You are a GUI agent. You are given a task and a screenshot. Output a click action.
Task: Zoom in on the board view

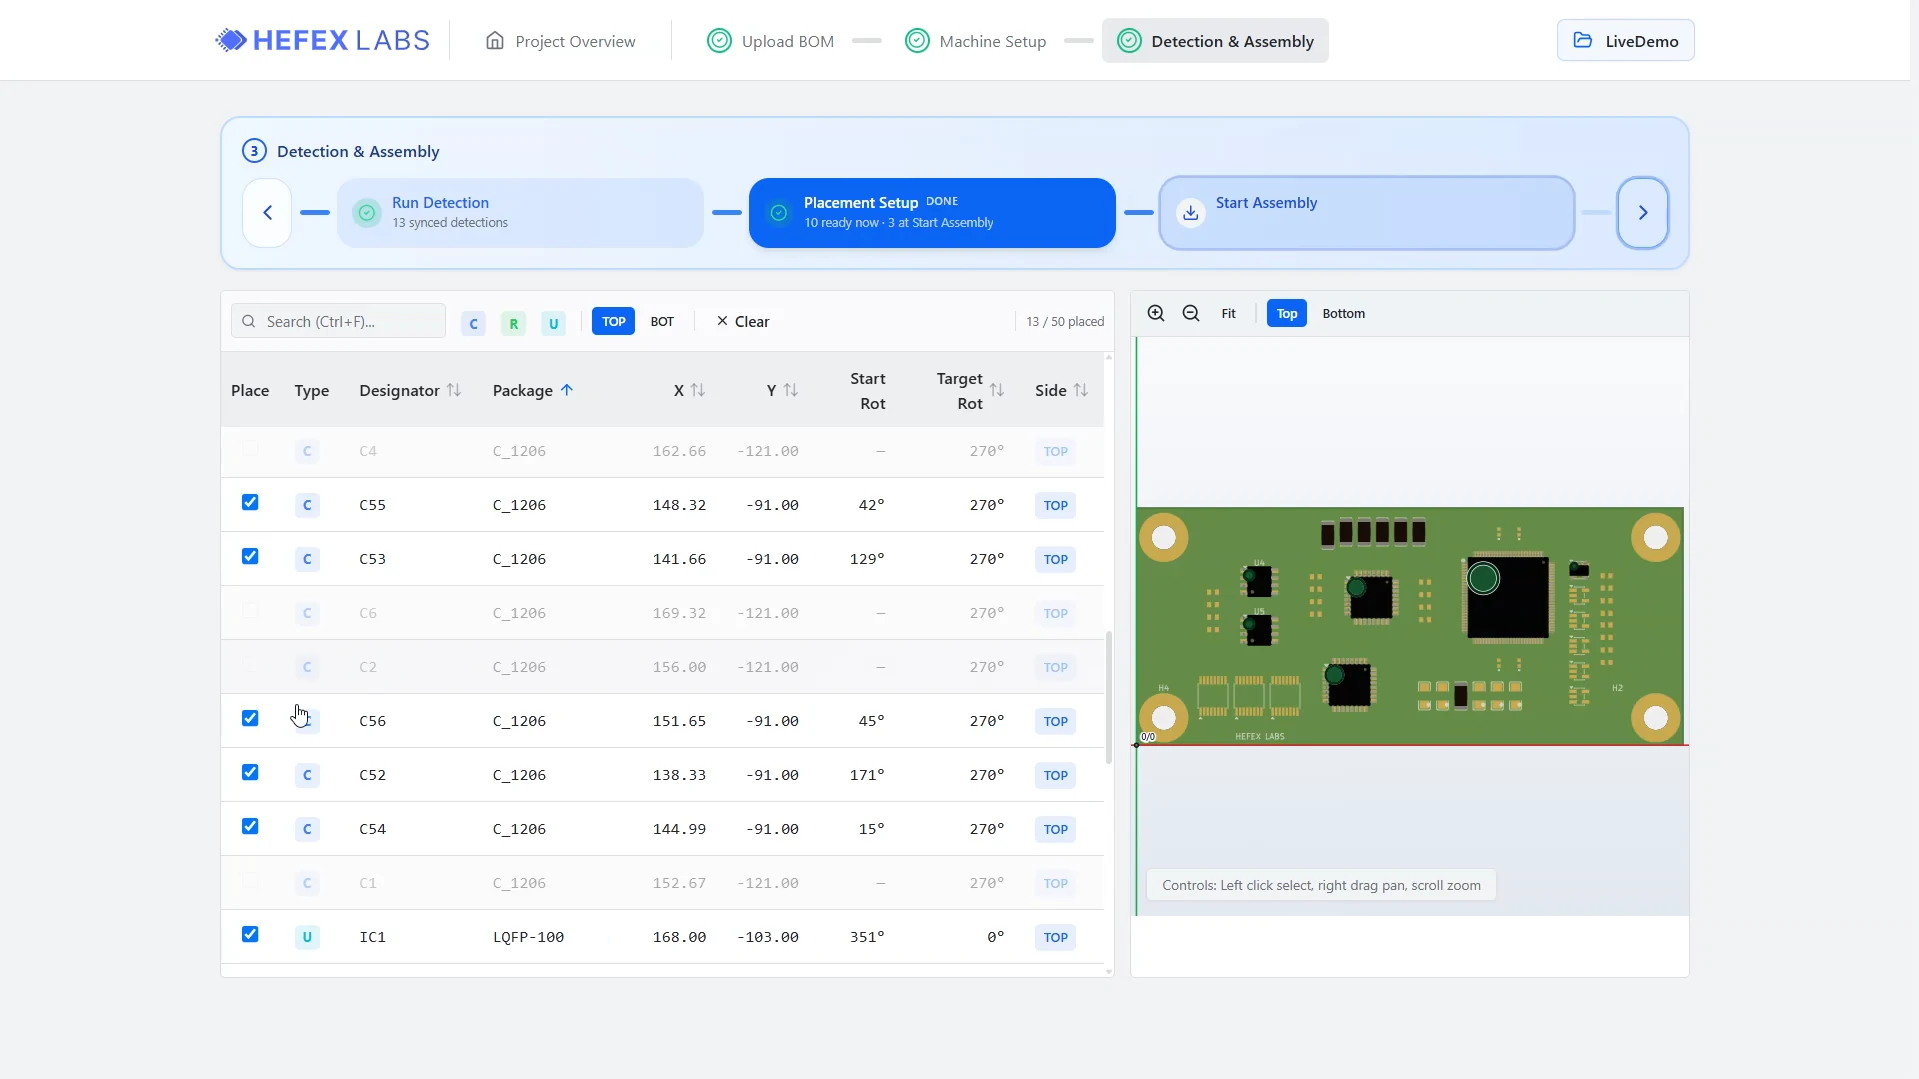point(1156,313)
